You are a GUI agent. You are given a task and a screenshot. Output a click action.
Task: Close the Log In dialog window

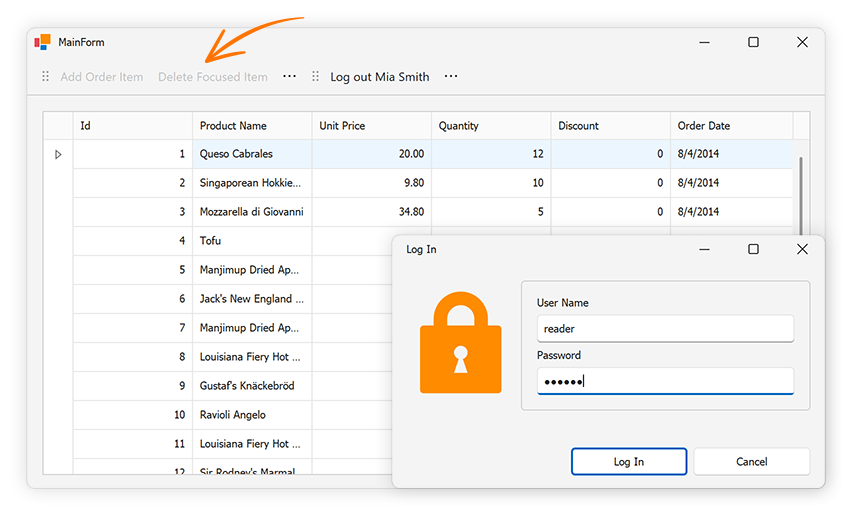[802, 249]
